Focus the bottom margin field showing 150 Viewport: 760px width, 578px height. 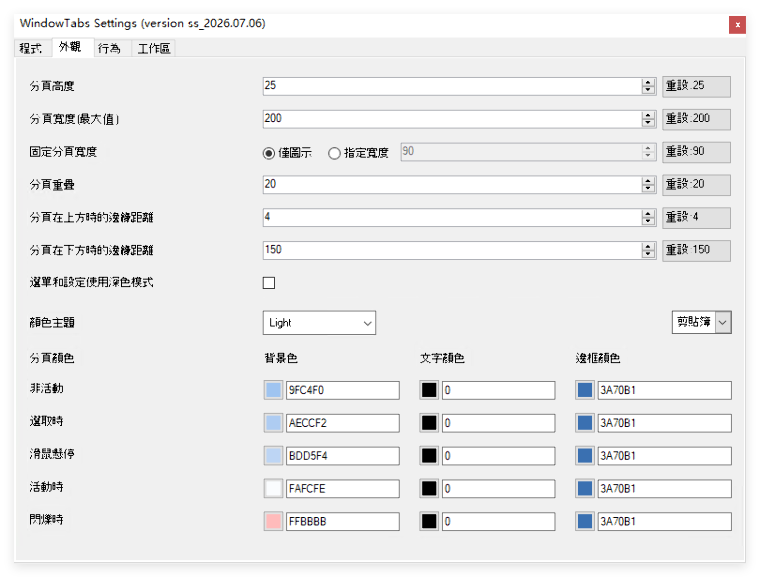point(452,250)
